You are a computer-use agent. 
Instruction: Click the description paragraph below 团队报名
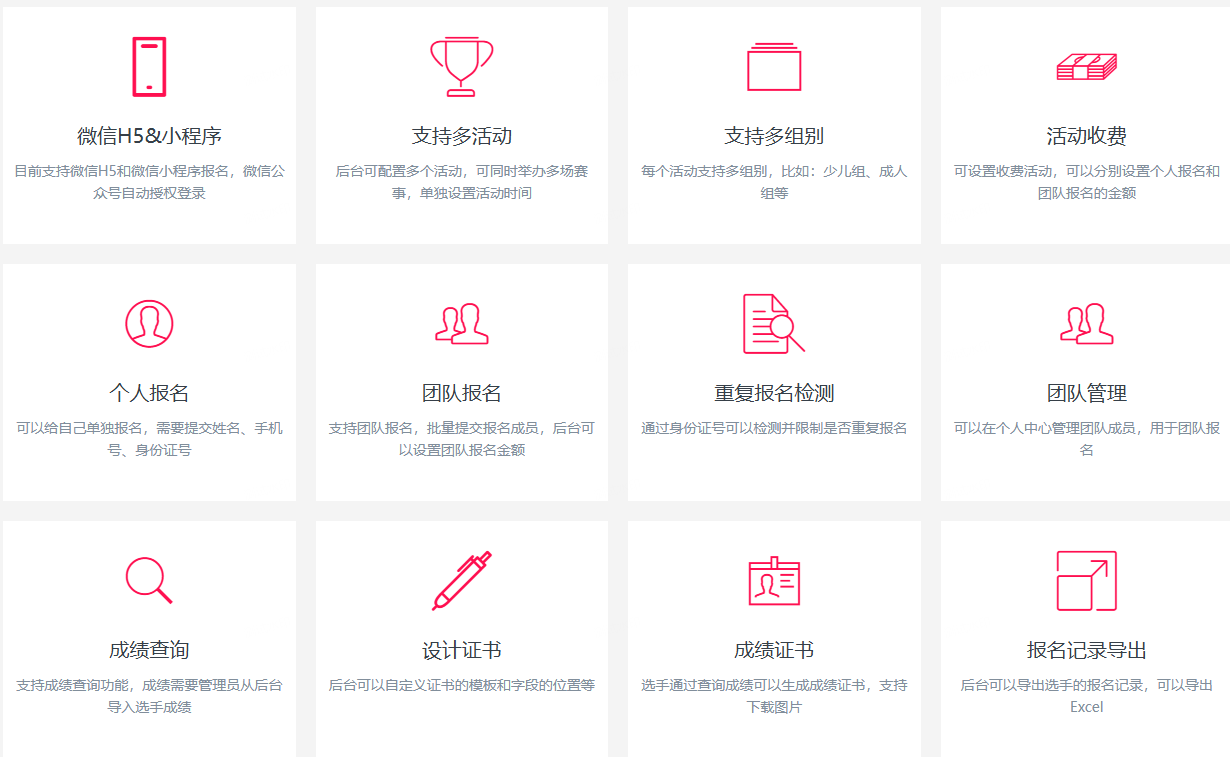461,439
